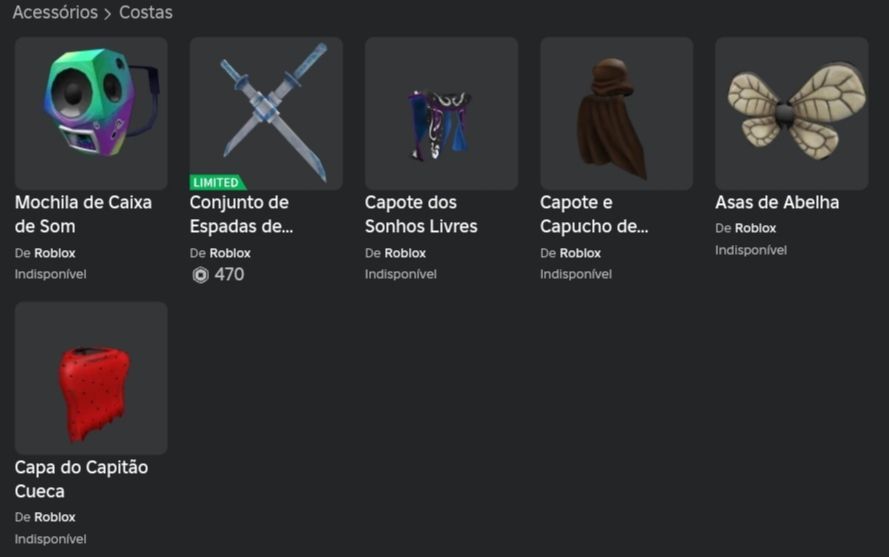Open the Mochila de Caixa de Som thumbnail

tap(91, 113)
